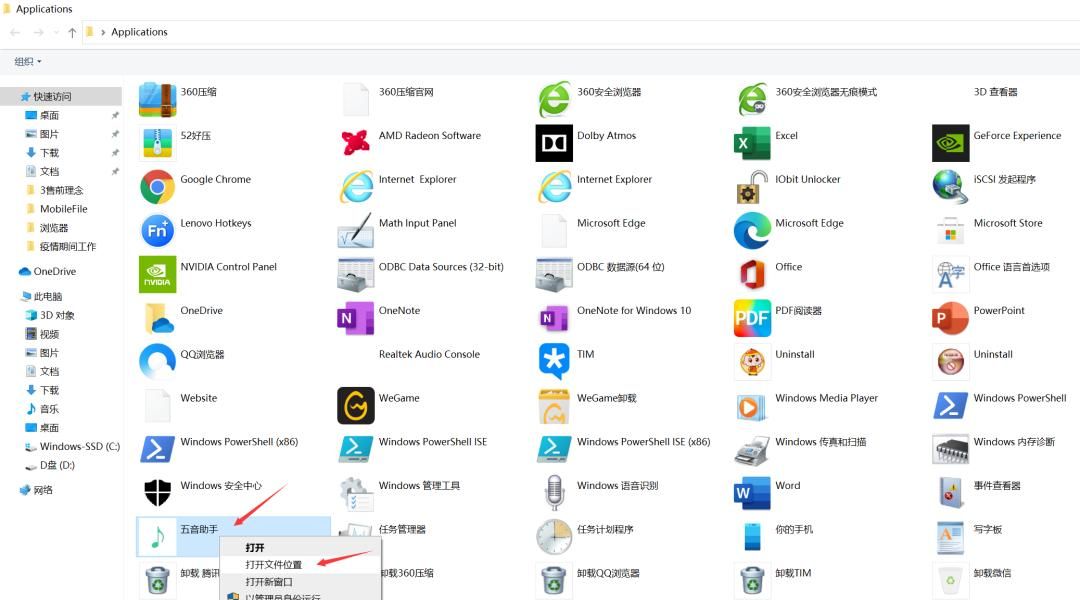
Task: Select ODBC Data Sources (32-bit) icon
Action: pos(355,274)
